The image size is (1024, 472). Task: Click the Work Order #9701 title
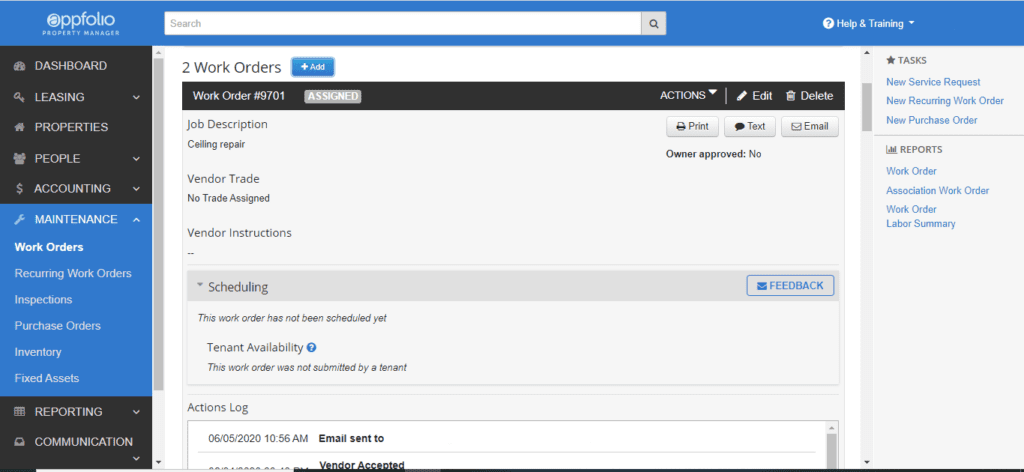click(239, 96)
